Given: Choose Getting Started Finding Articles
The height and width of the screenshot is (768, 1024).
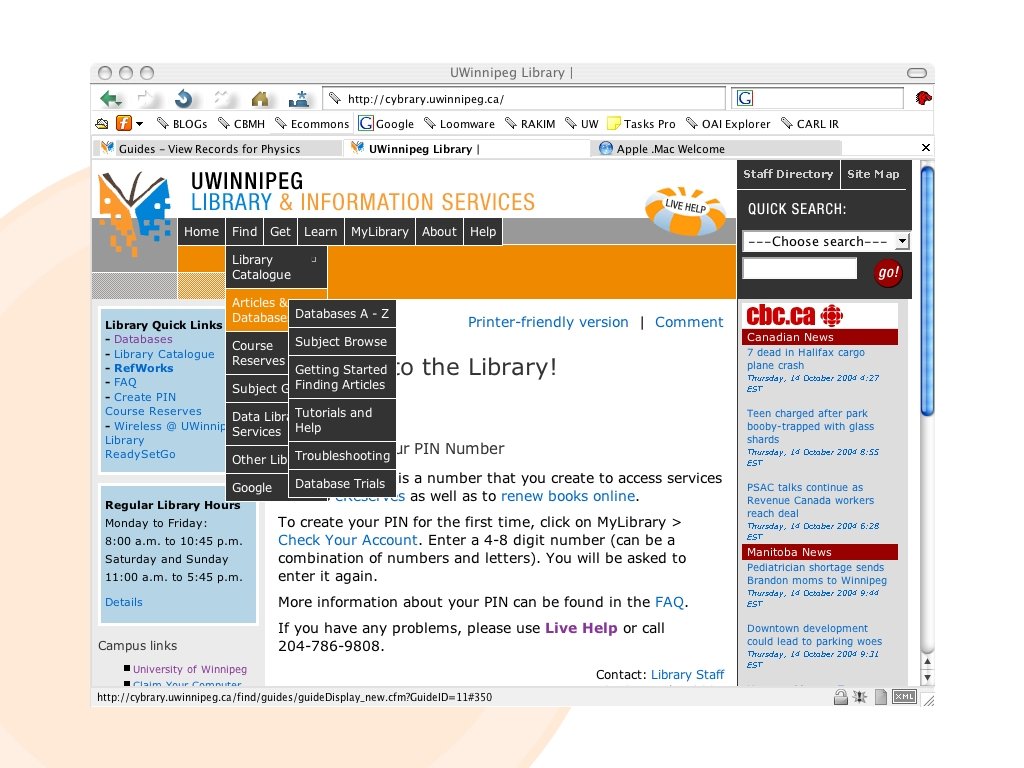Looking at the screenshot, I should click(x=342, y=377).
